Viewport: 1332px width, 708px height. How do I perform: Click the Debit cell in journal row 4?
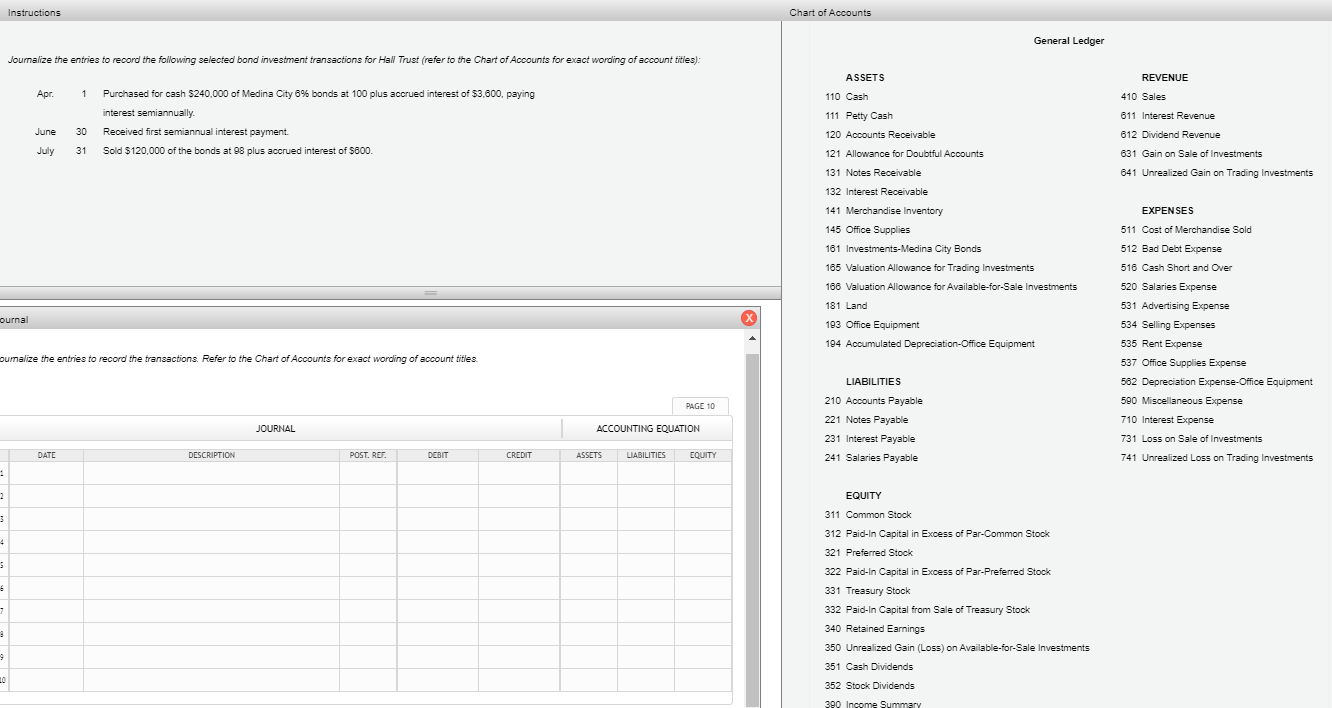(x=437, y=541)
